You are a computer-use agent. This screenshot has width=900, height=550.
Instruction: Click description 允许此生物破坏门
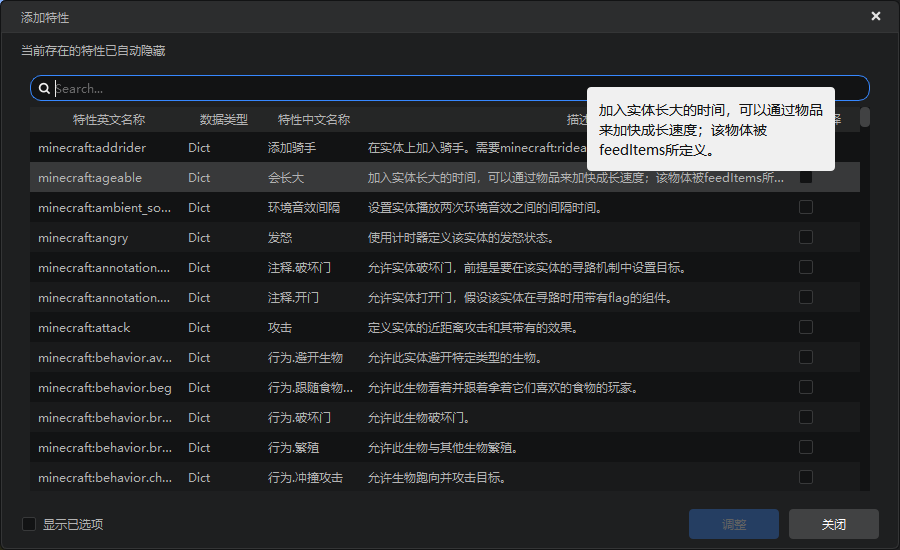click(x=418, y=417)
